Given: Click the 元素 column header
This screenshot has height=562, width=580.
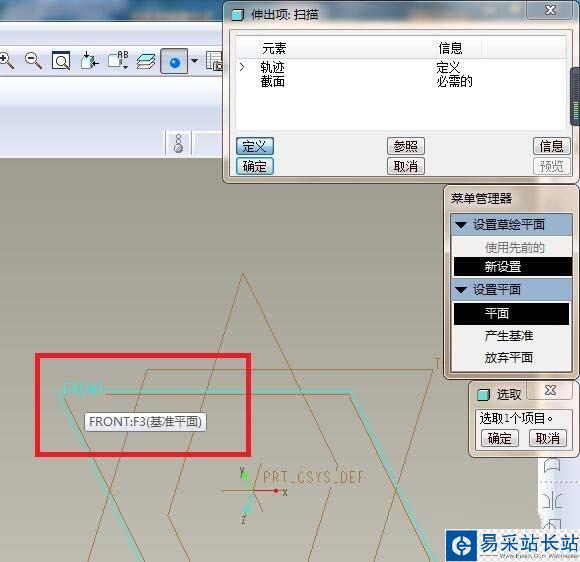Looking at the screenshot, I should [274, 48].
